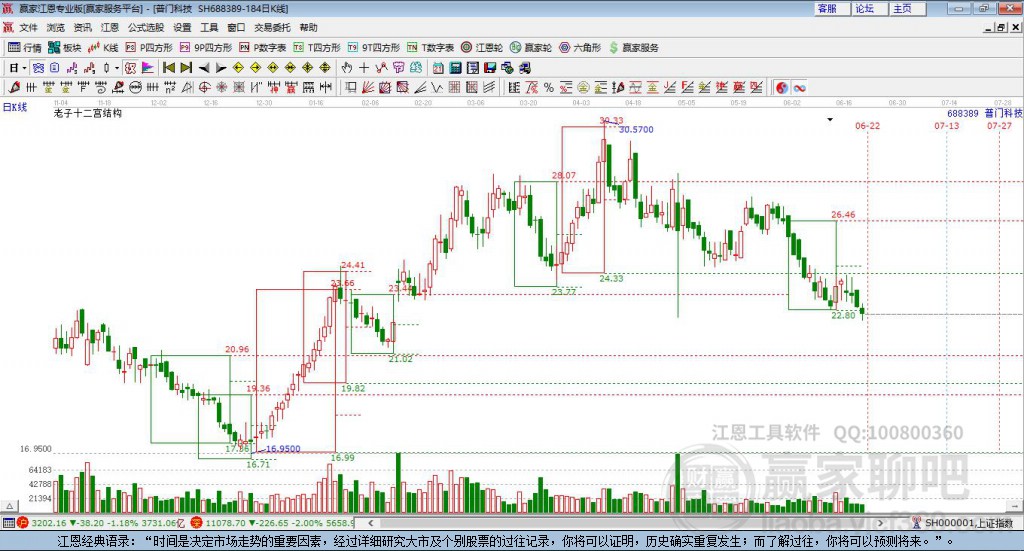Open the P四方形 square tool
The width and height of the screenshot is (1024, 551).
[149, 48]
